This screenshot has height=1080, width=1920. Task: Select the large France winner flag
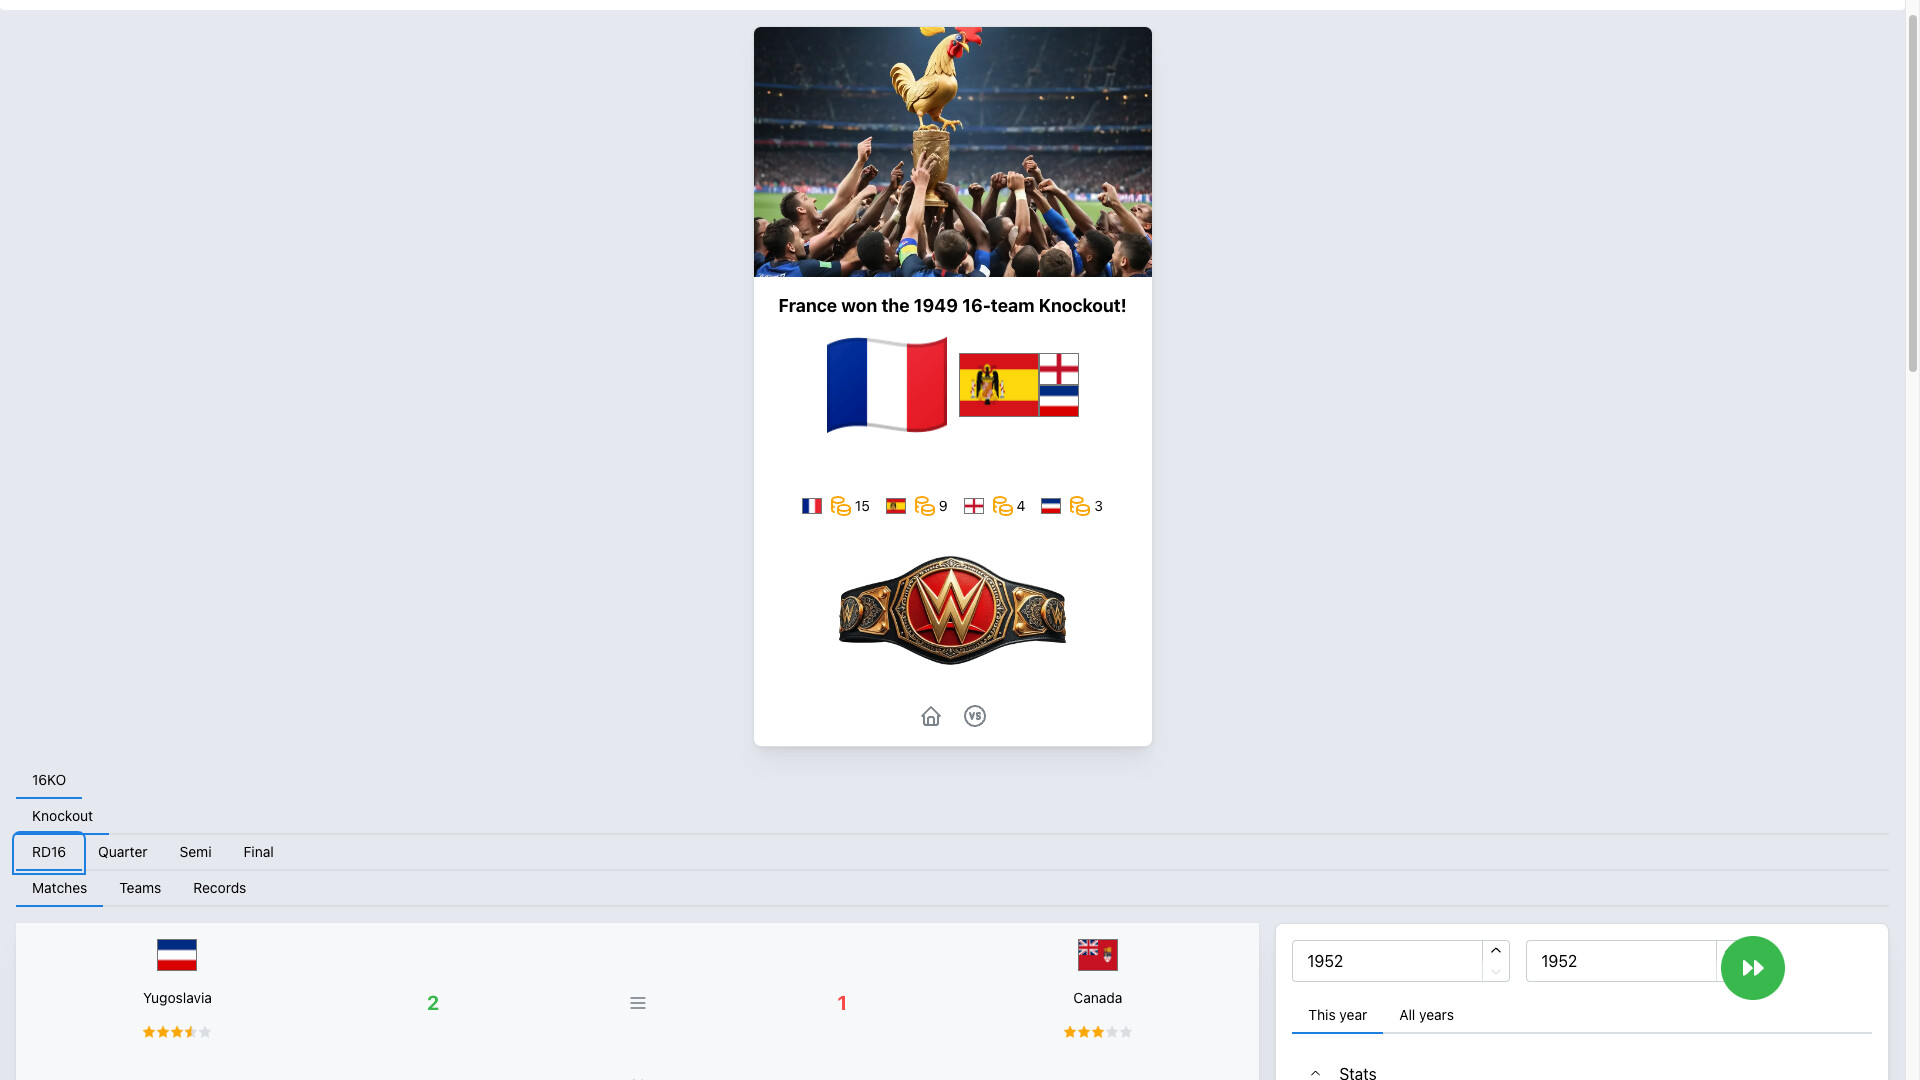click(x=887, y=385)
